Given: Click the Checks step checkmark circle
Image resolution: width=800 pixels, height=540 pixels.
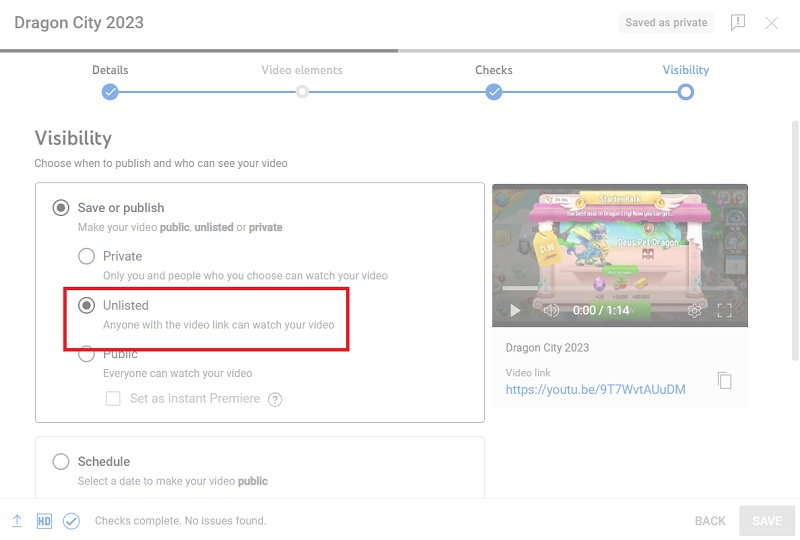Looking at the screenshot, I should [494, 92].
